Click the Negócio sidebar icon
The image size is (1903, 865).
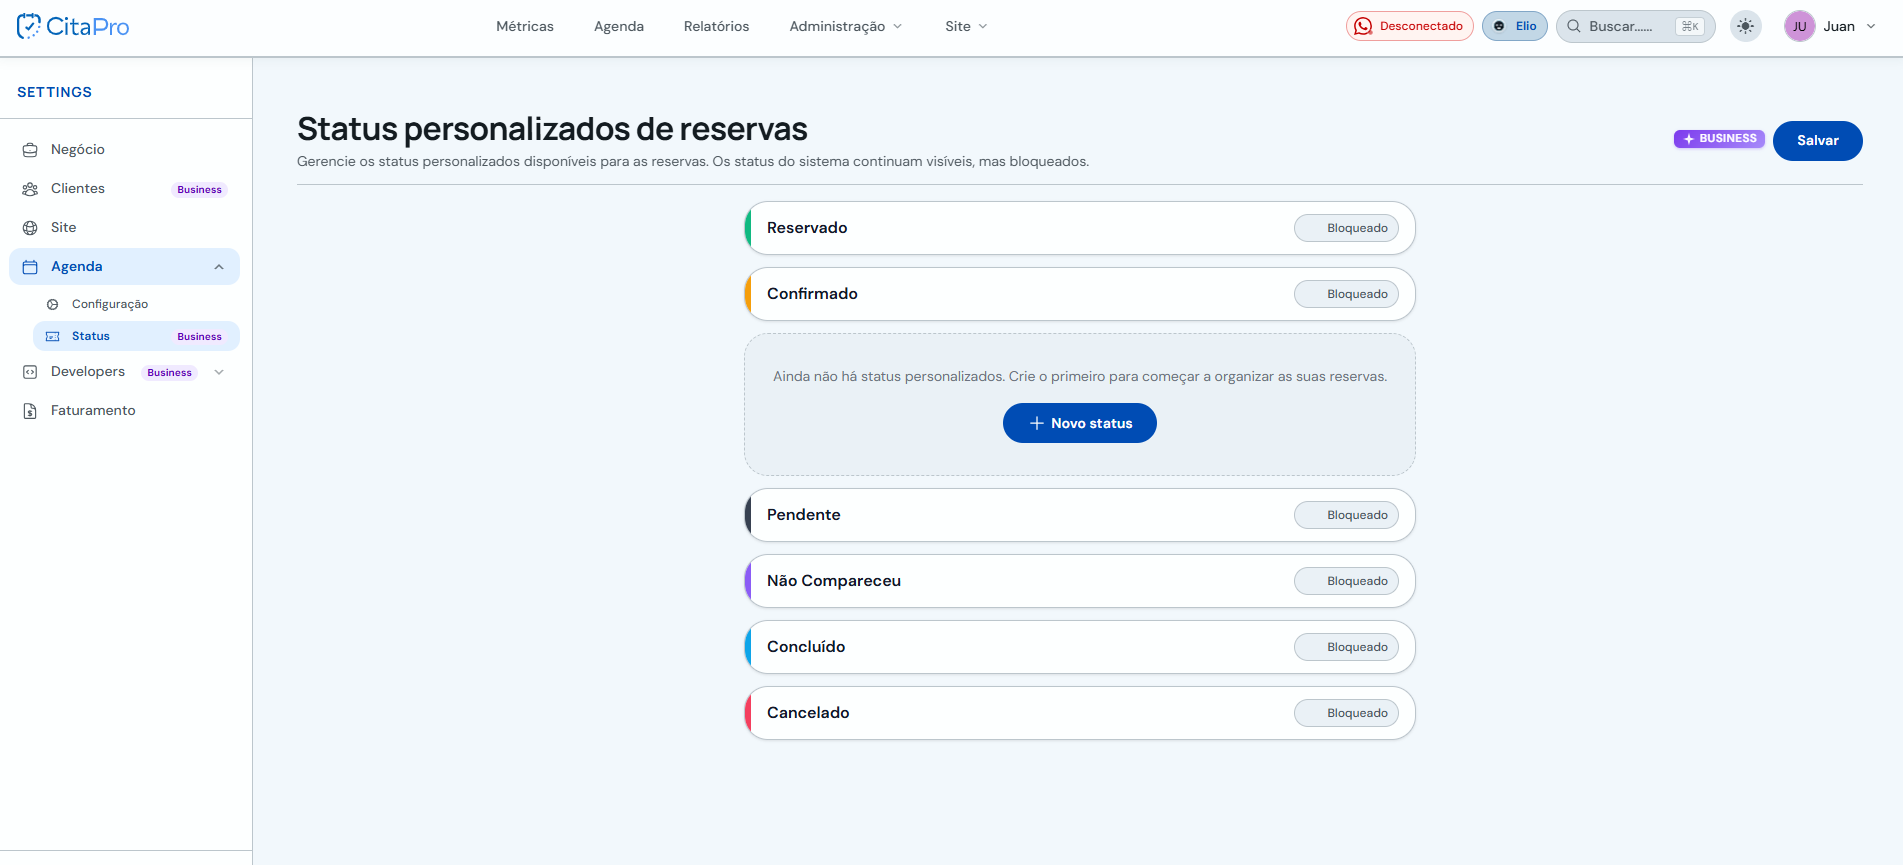[30, 150]
